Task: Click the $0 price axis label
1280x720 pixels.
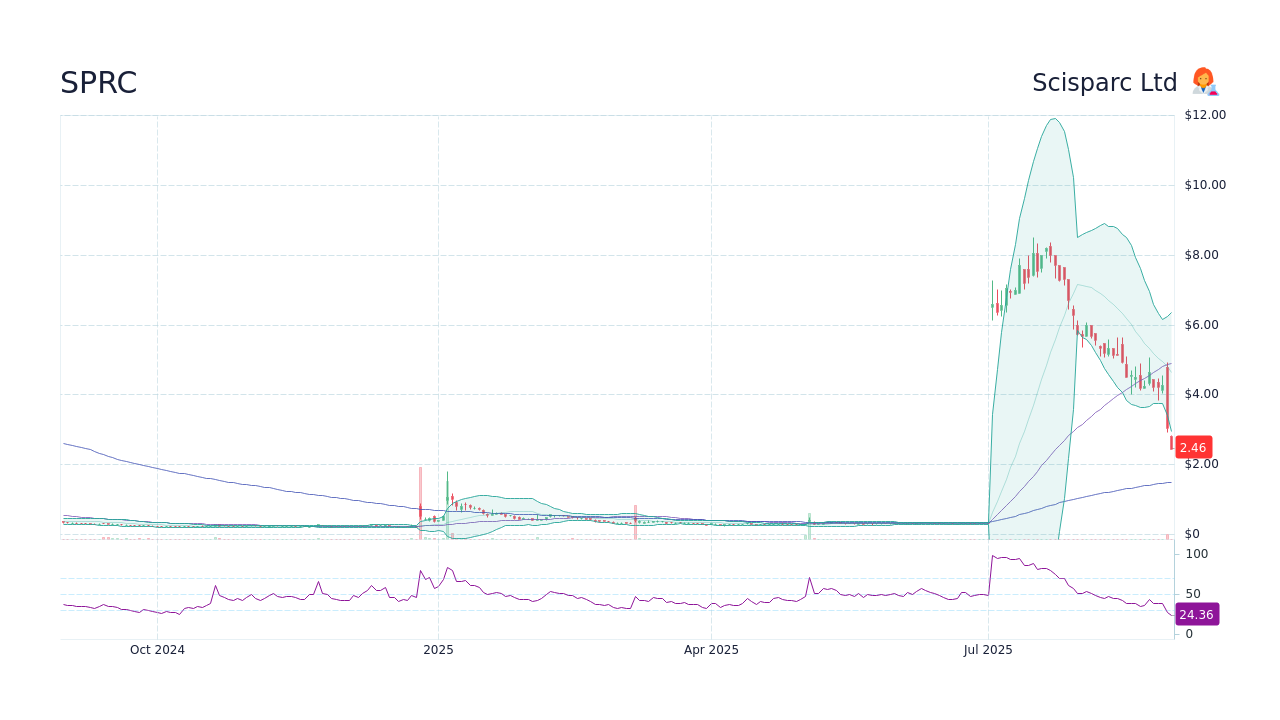Action: tap(1192, 534)
